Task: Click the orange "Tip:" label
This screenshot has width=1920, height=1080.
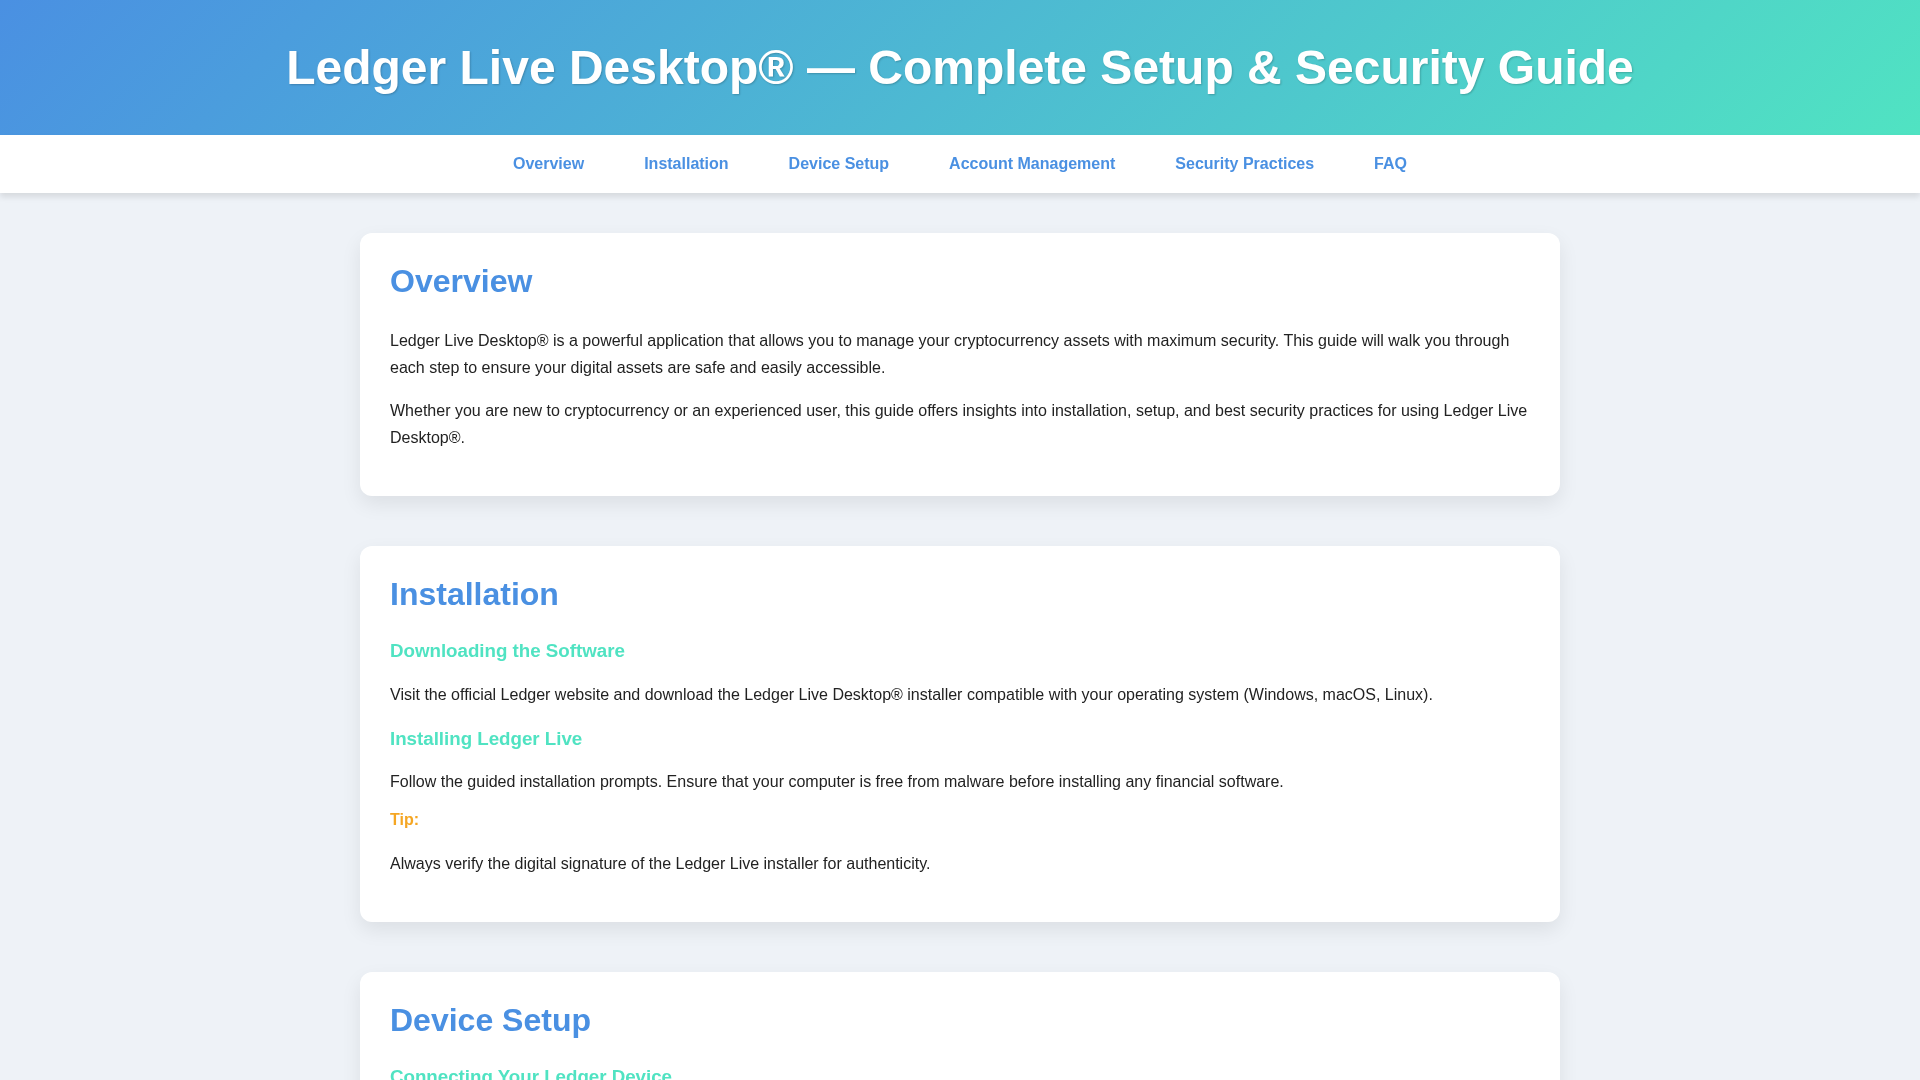Action: pos(404,820)
